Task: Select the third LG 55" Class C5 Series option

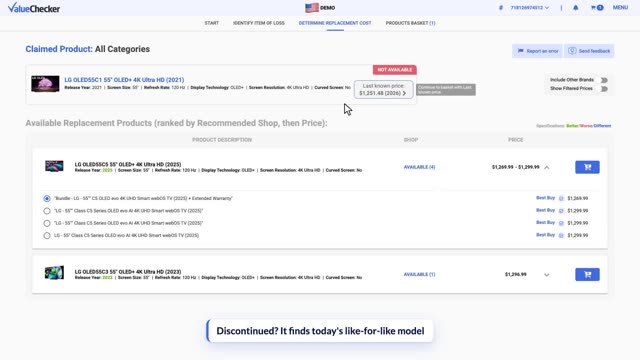Action: (x=47, y=223)
